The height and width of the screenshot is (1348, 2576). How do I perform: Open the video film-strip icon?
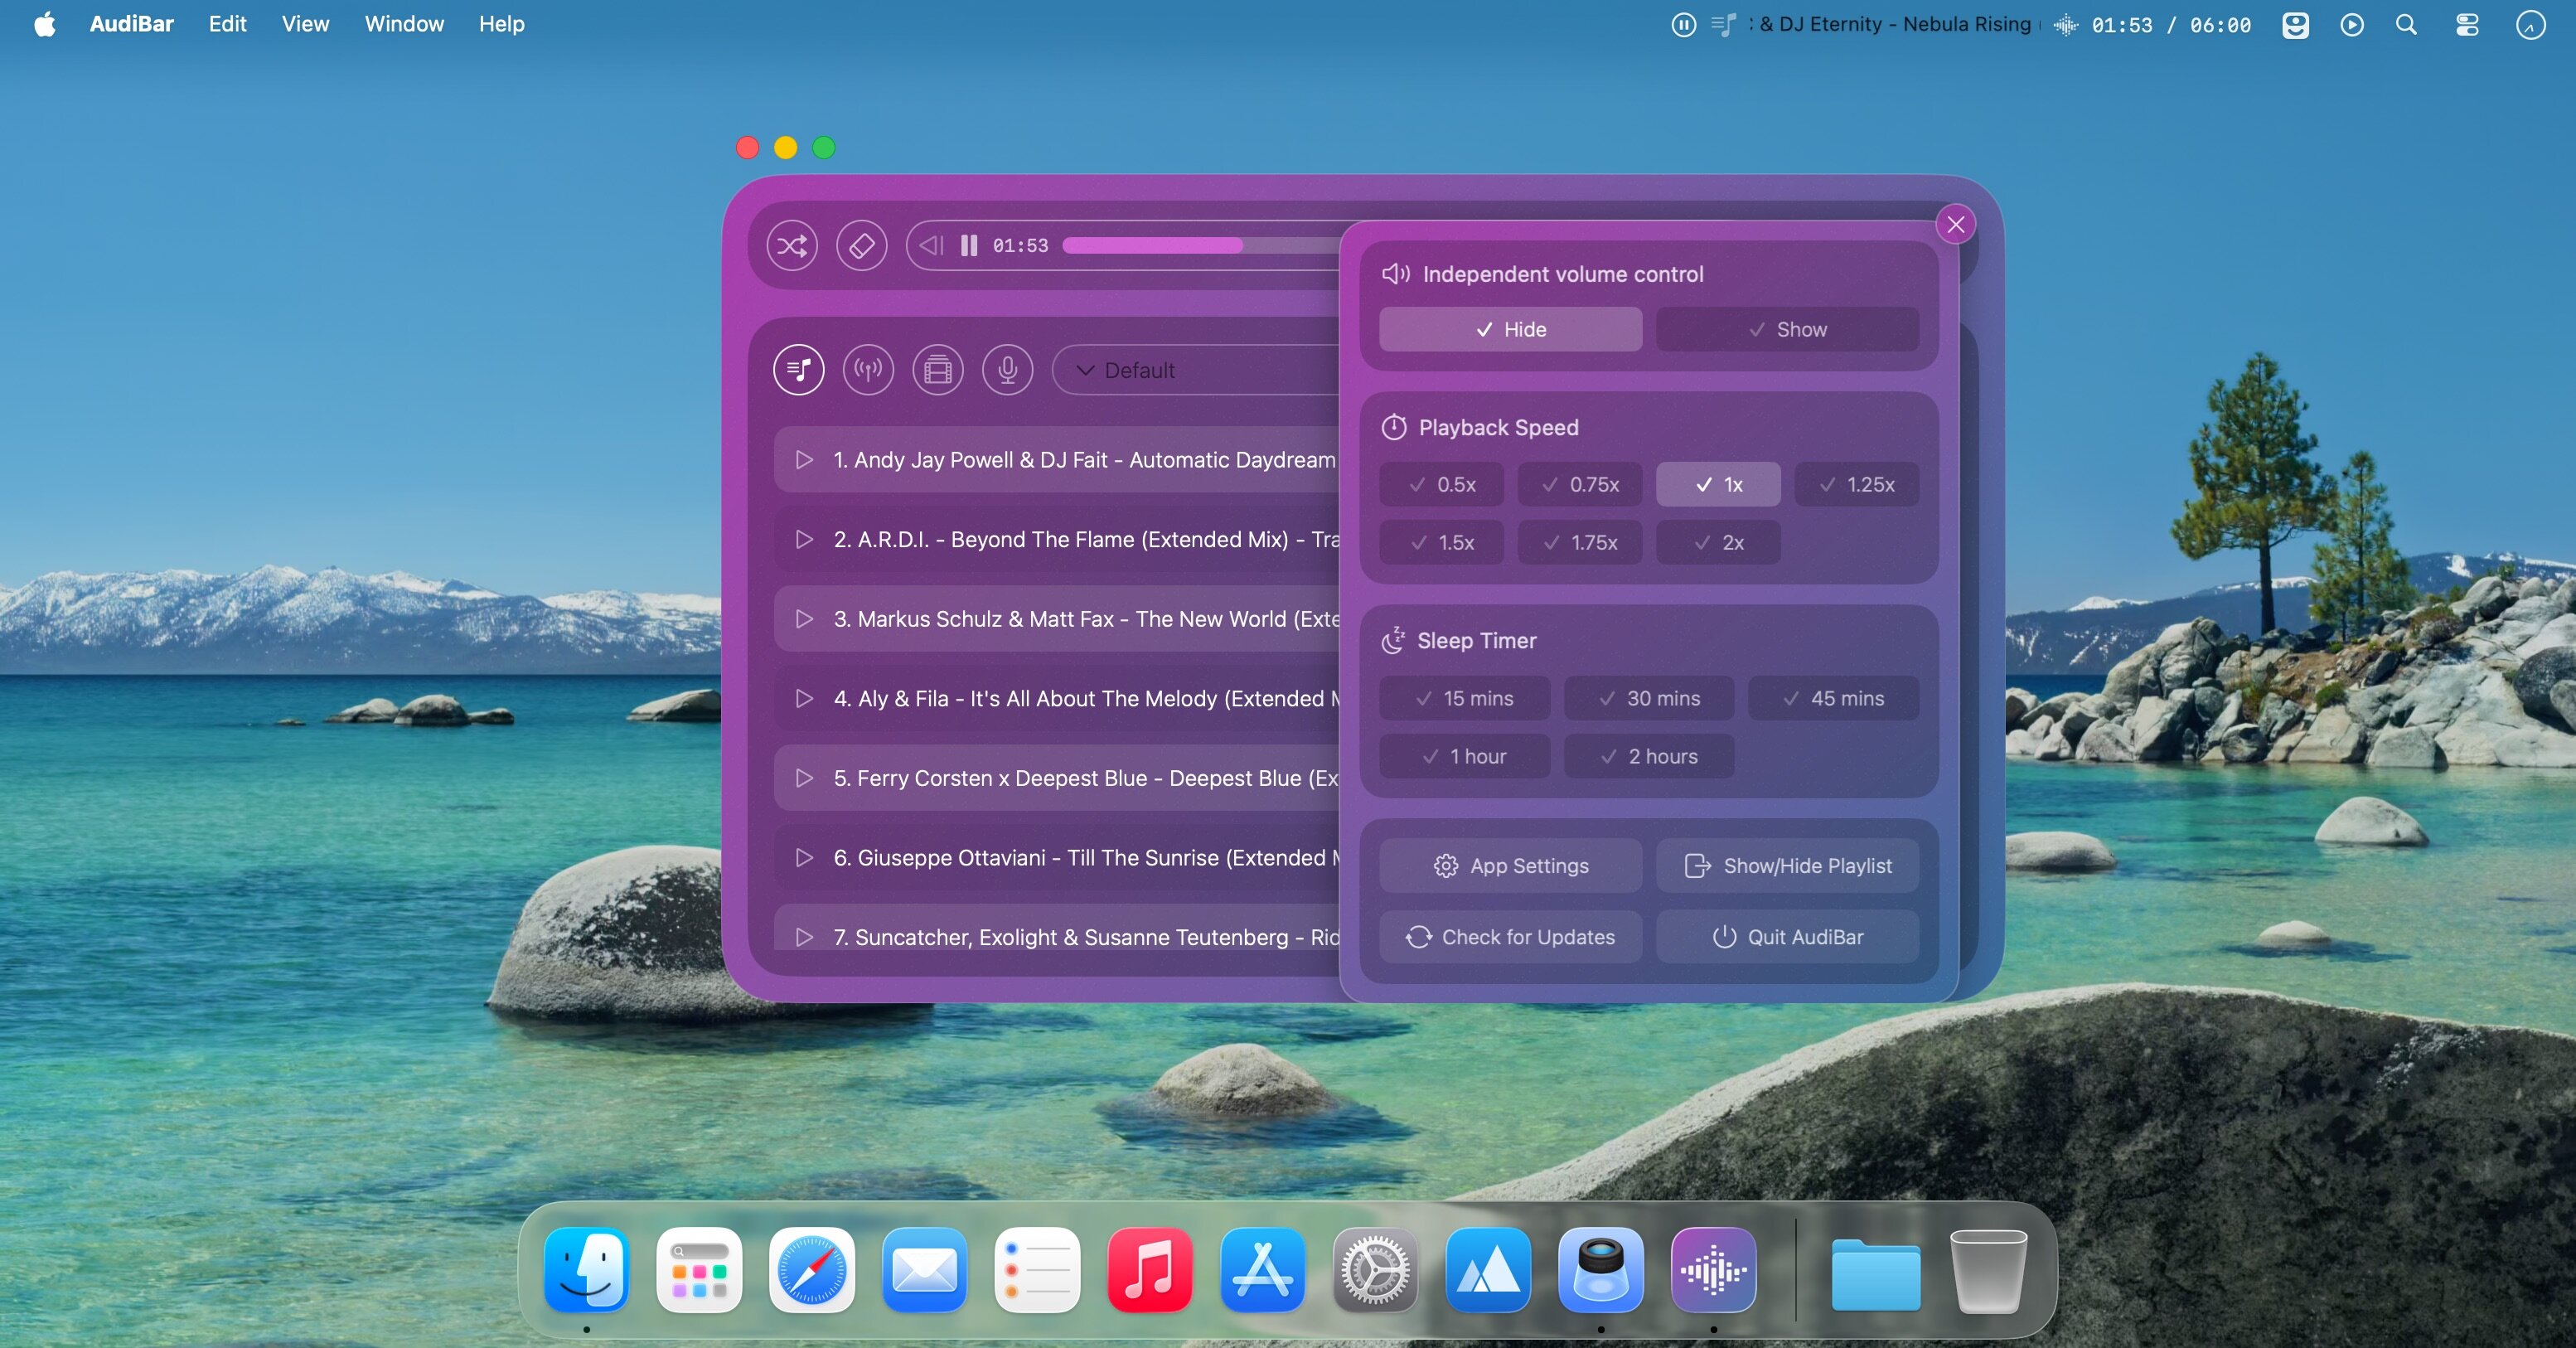(938, 370)
